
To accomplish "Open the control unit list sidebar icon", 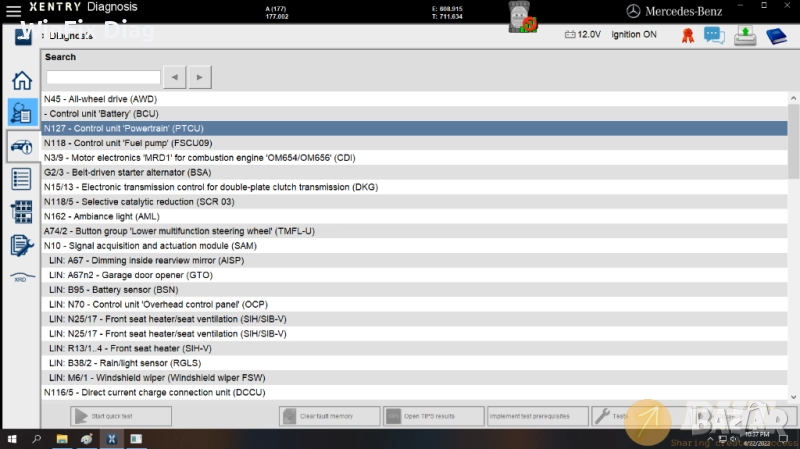I will click(21, 179).
